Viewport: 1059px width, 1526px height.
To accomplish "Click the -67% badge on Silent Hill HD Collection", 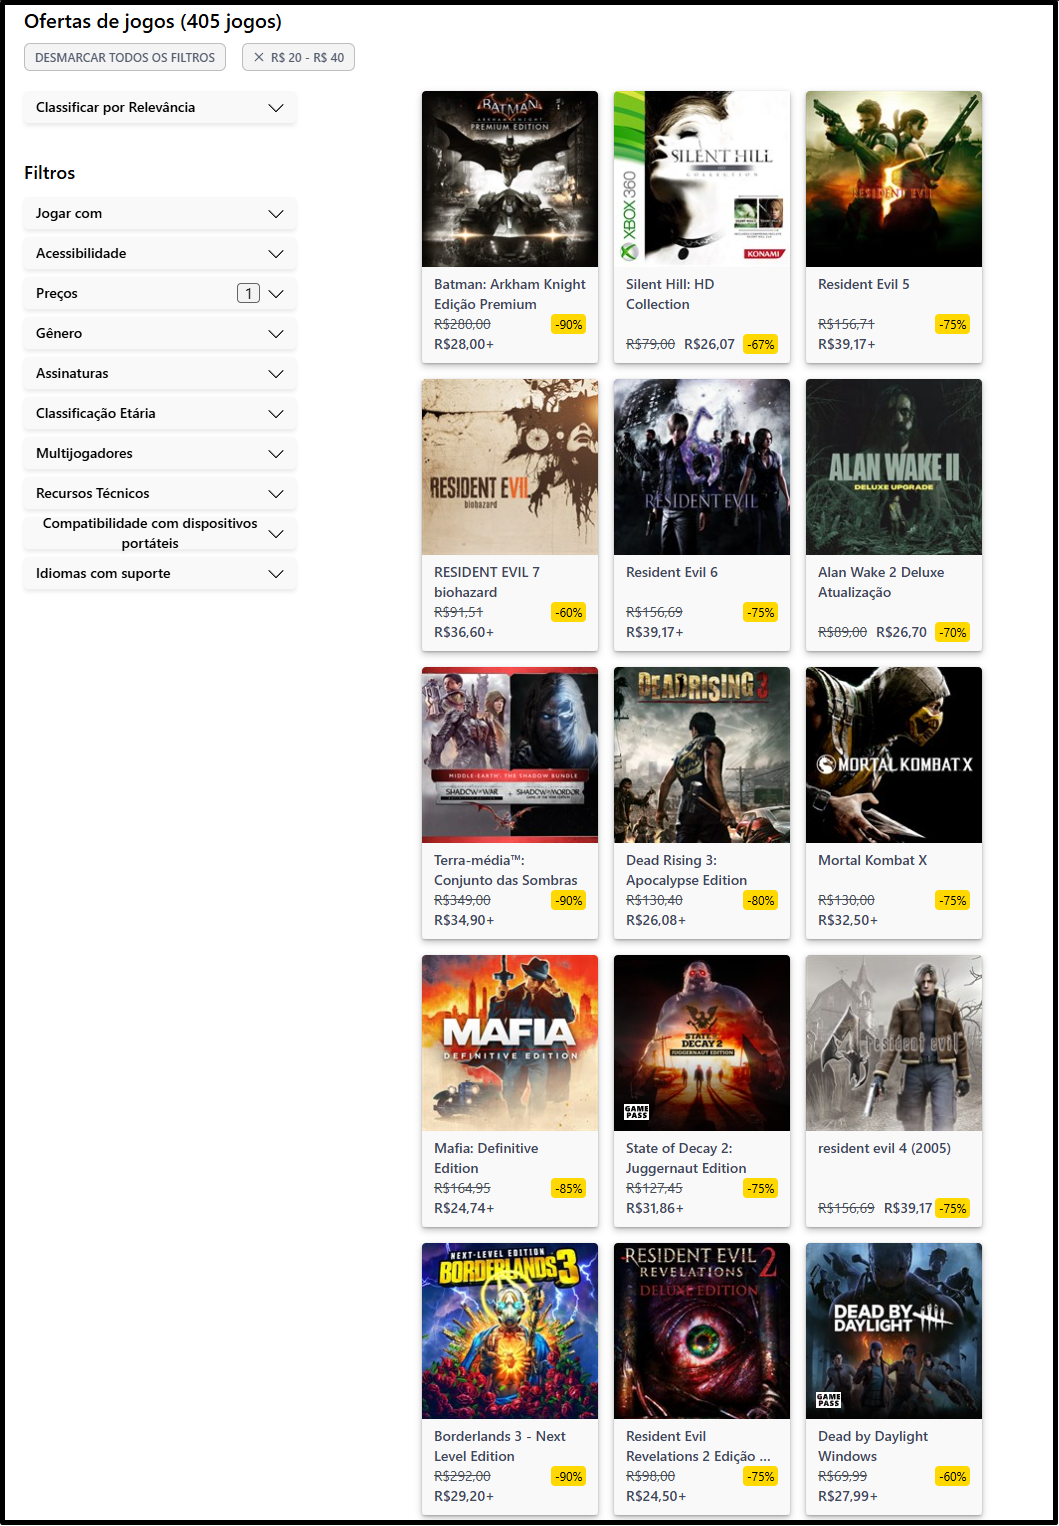I will coord(761,345).
